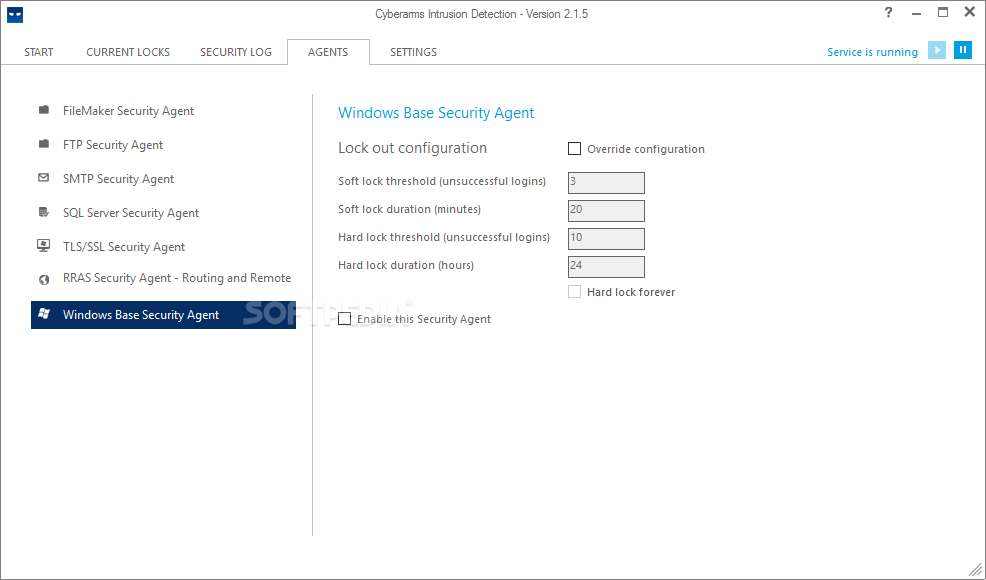986x580 pixels.
Task: Click the Hard lock duration hours field
Action: click(x=606, y=267)
